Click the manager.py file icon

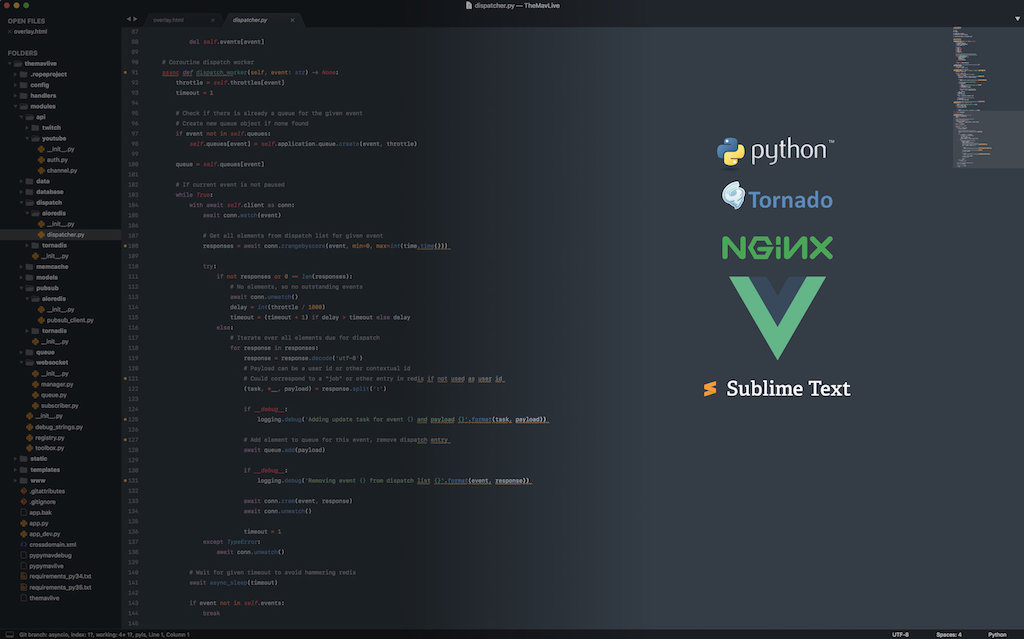[35, 384]
